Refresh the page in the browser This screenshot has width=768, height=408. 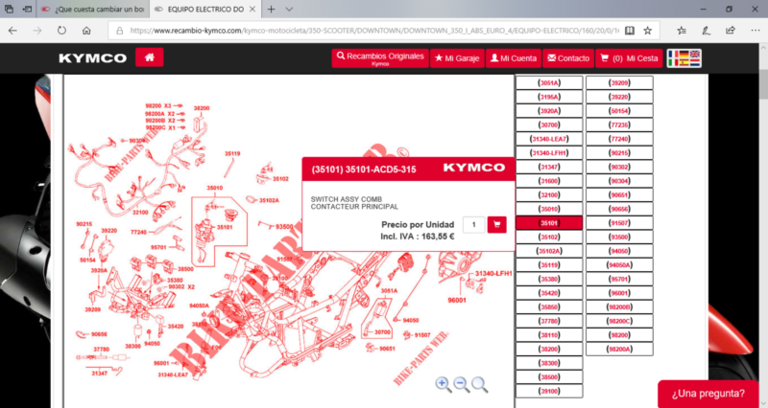tap(63, 31)
